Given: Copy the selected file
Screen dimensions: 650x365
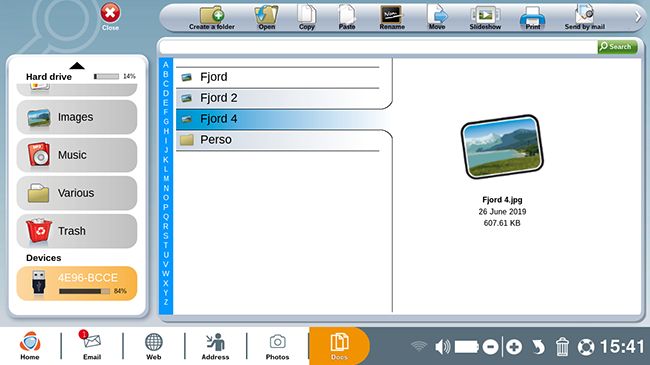Looking at the screenshot, I should (307, 18).
